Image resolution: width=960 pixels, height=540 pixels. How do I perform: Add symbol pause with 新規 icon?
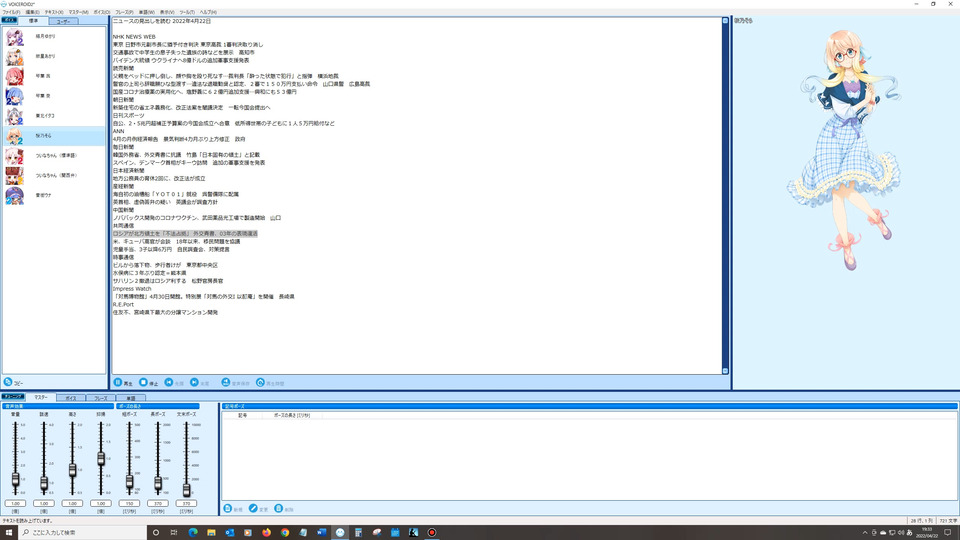(228, 509)
